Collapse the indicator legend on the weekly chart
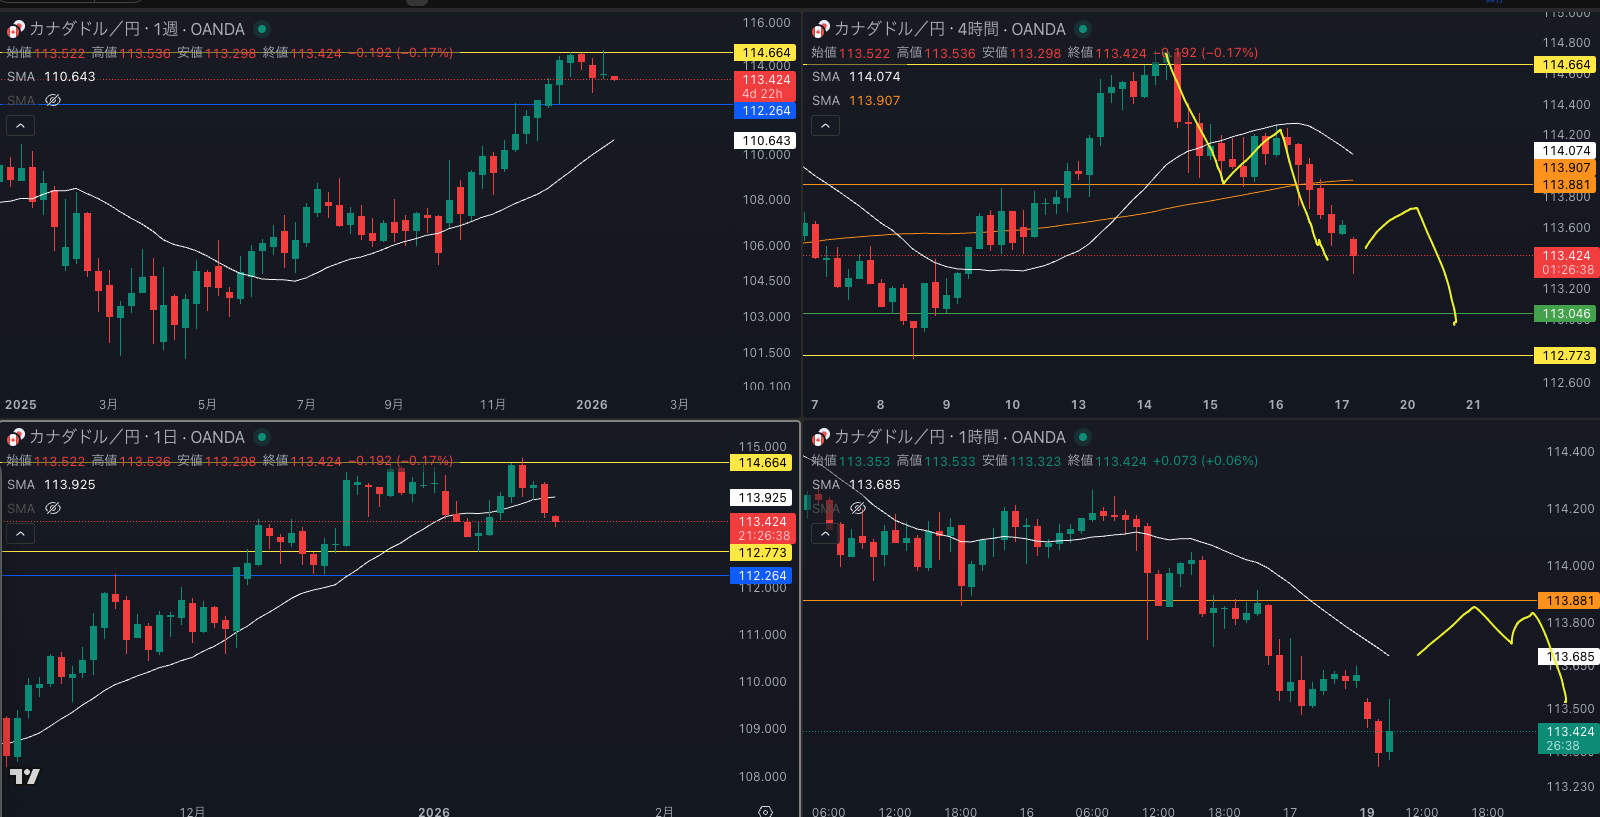Viewport: 1600px width, 817px height. 20,126
